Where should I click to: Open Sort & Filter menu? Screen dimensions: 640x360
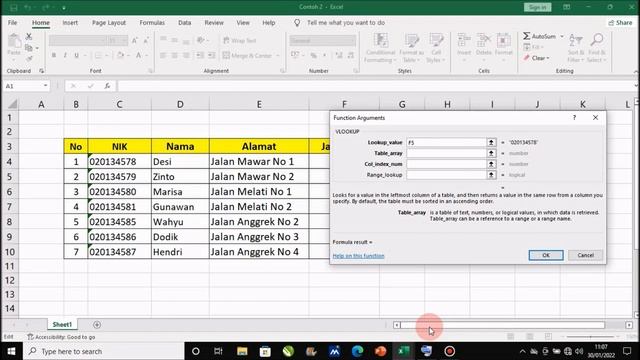point(576,48)
